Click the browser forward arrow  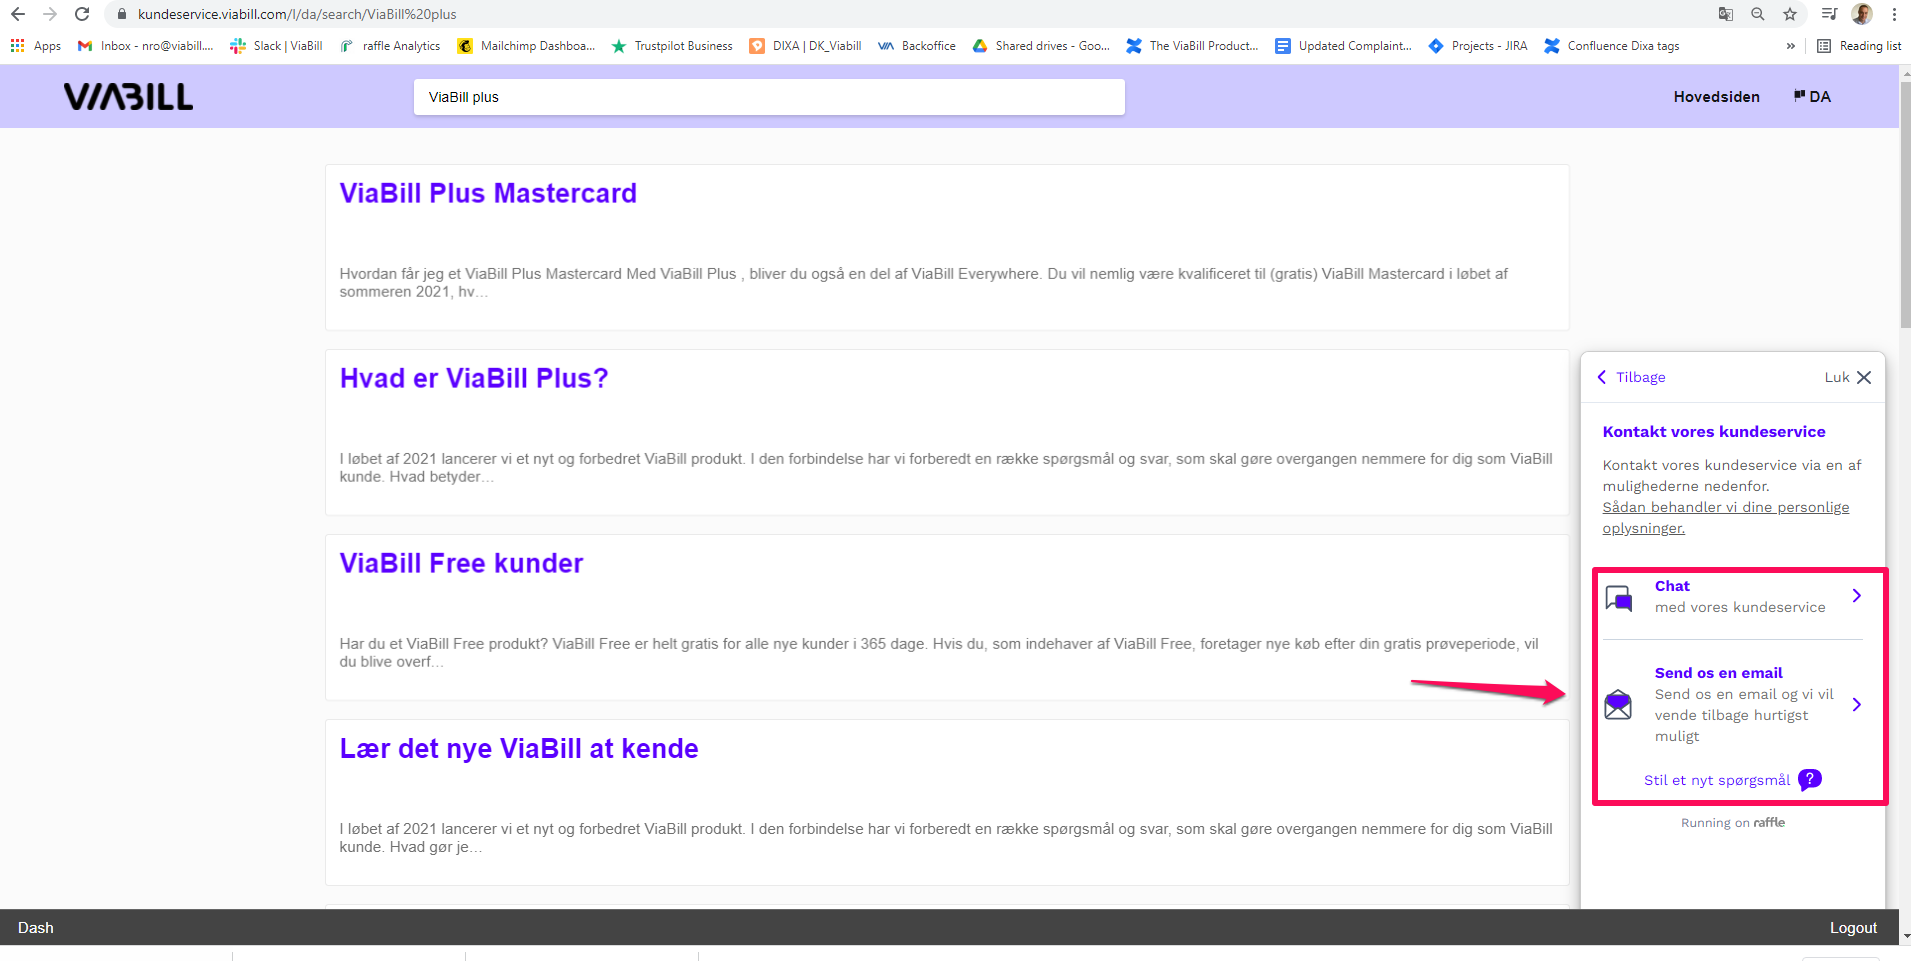(x=50, y=14)
